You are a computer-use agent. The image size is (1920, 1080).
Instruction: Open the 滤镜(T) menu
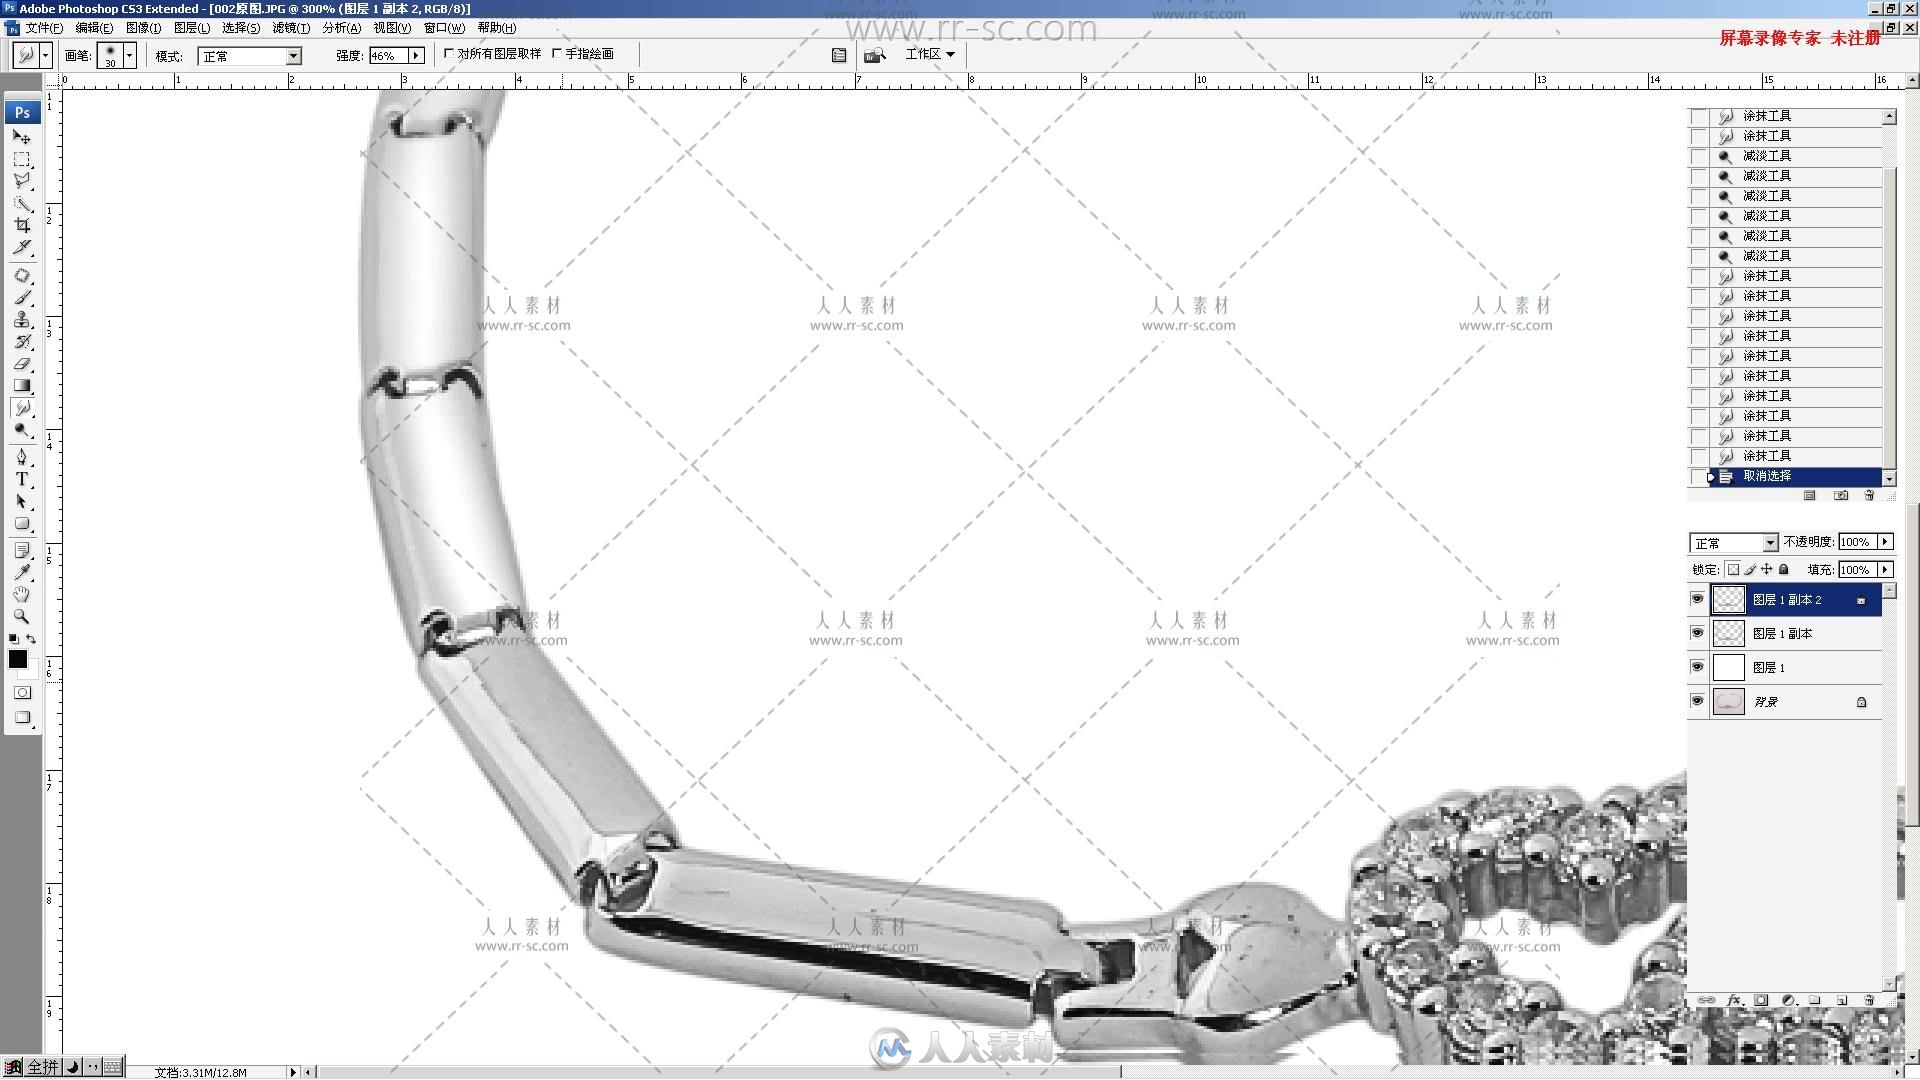click(x=291, y=28)
